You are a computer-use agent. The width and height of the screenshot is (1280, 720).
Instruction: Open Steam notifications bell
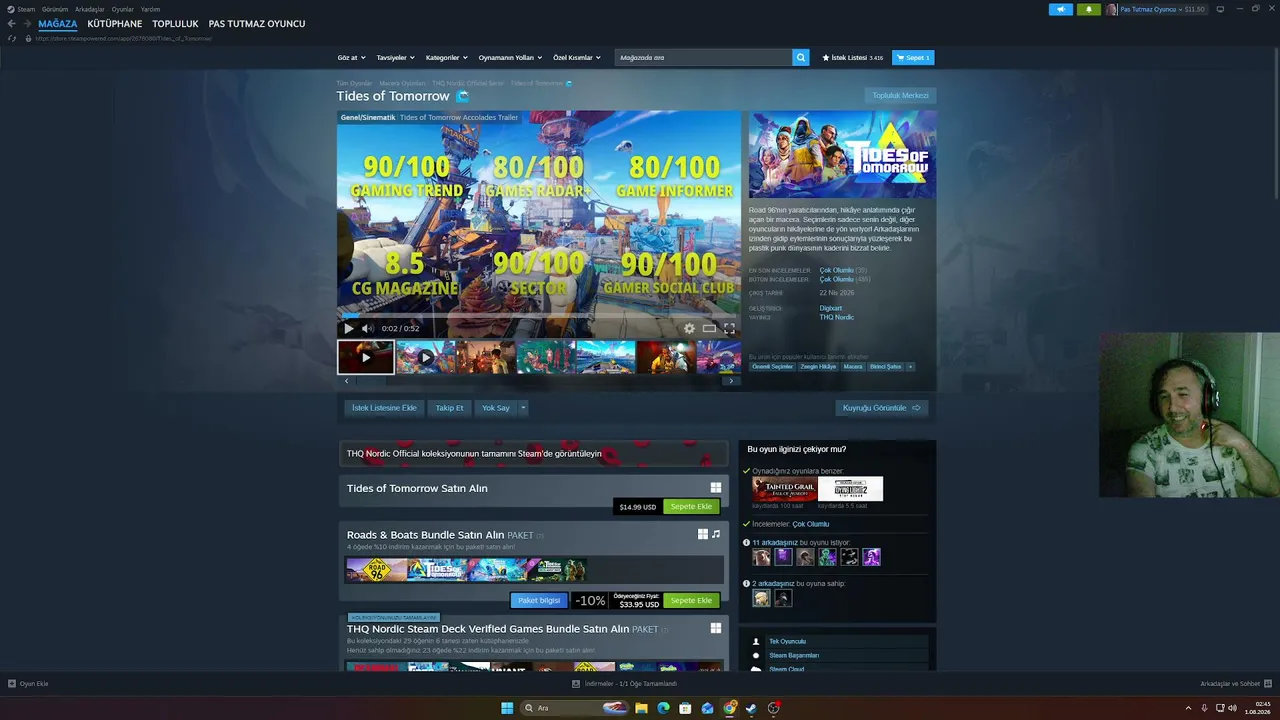(x=1089, y=9)
